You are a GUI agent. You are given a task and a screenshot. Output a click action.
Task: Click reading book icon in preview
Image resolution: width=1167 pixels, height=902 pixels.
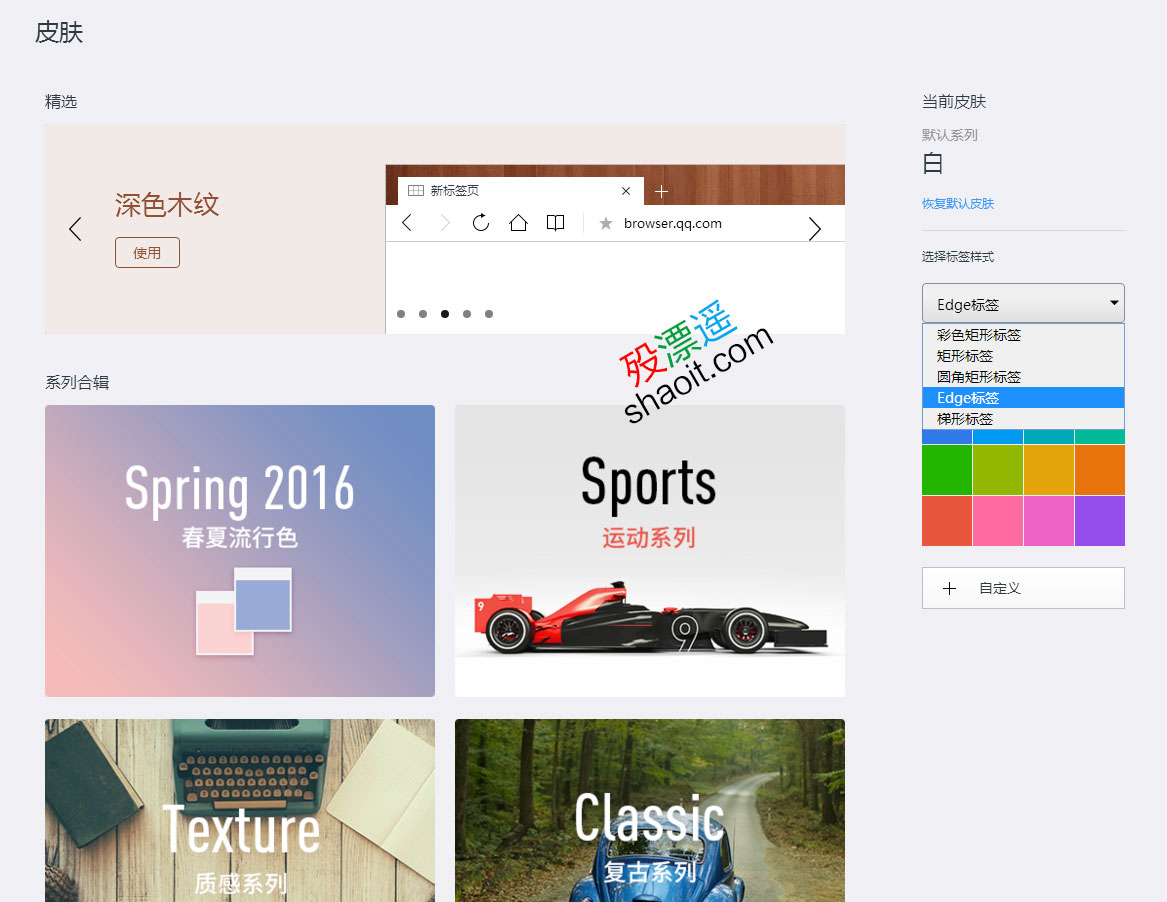tap(555, 223)
